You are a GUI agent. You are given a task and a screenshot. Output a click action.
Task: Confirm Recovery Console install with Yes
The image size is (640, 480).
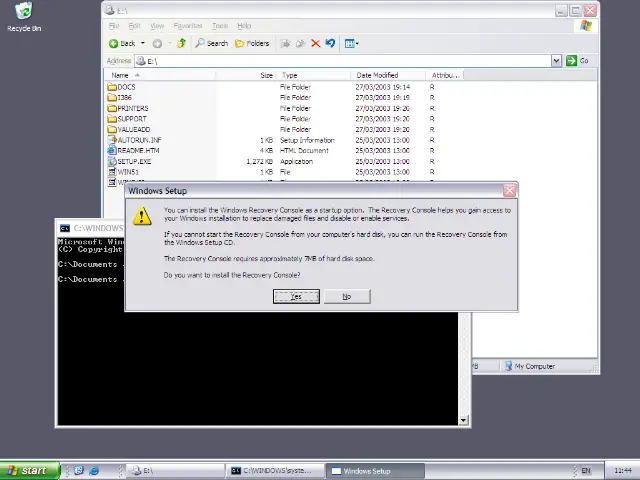[x=296, y=297]
